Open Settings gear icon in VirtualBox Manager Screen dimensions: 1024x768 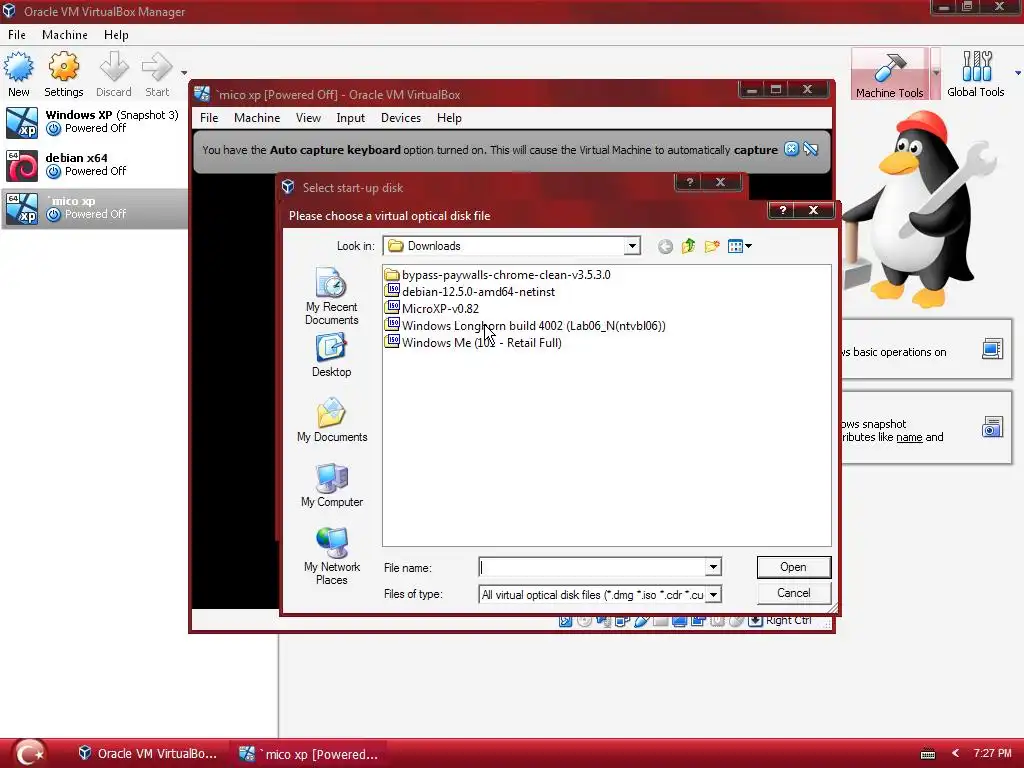pos(63,67)
